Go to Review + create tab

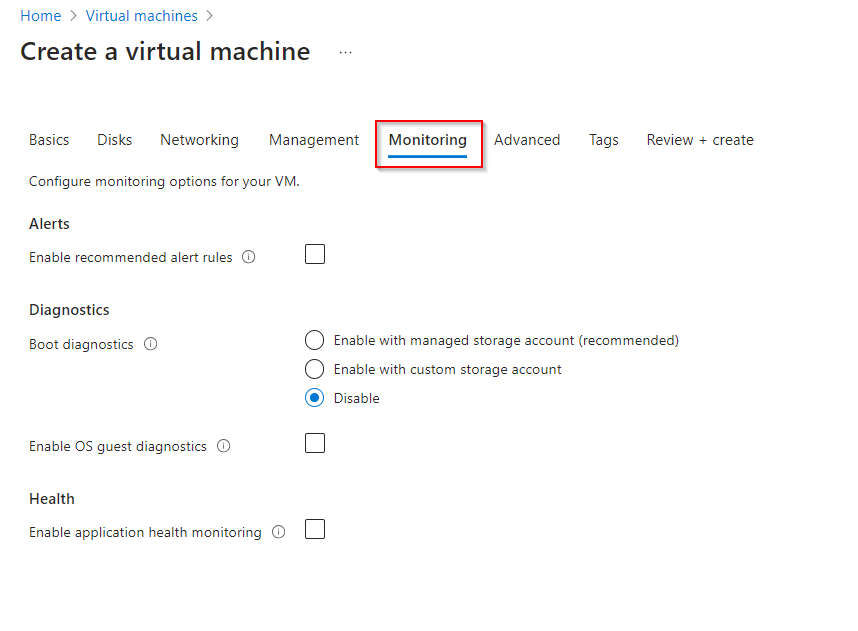700,140
